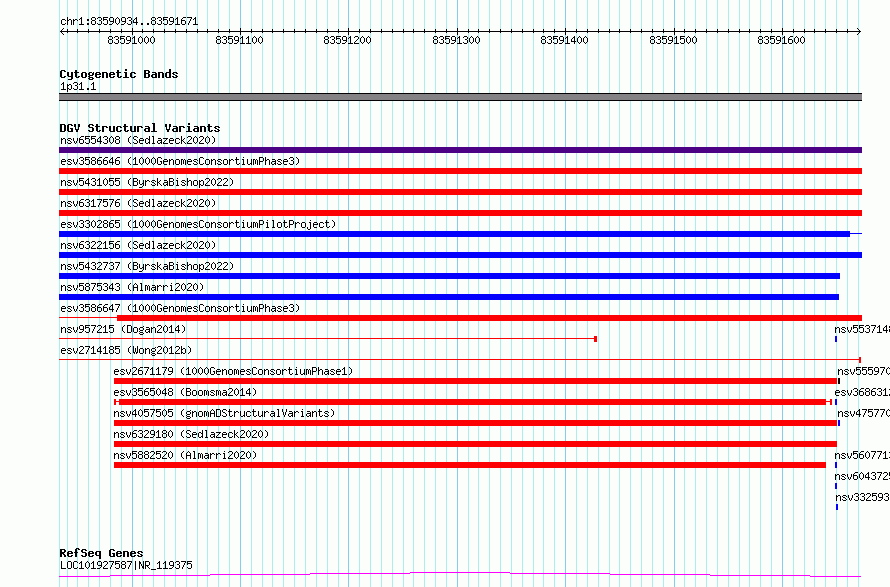This screenshot has height=587, width=890.
Task: Open the partially visible nsv555970 label
Action: (863, 371)
